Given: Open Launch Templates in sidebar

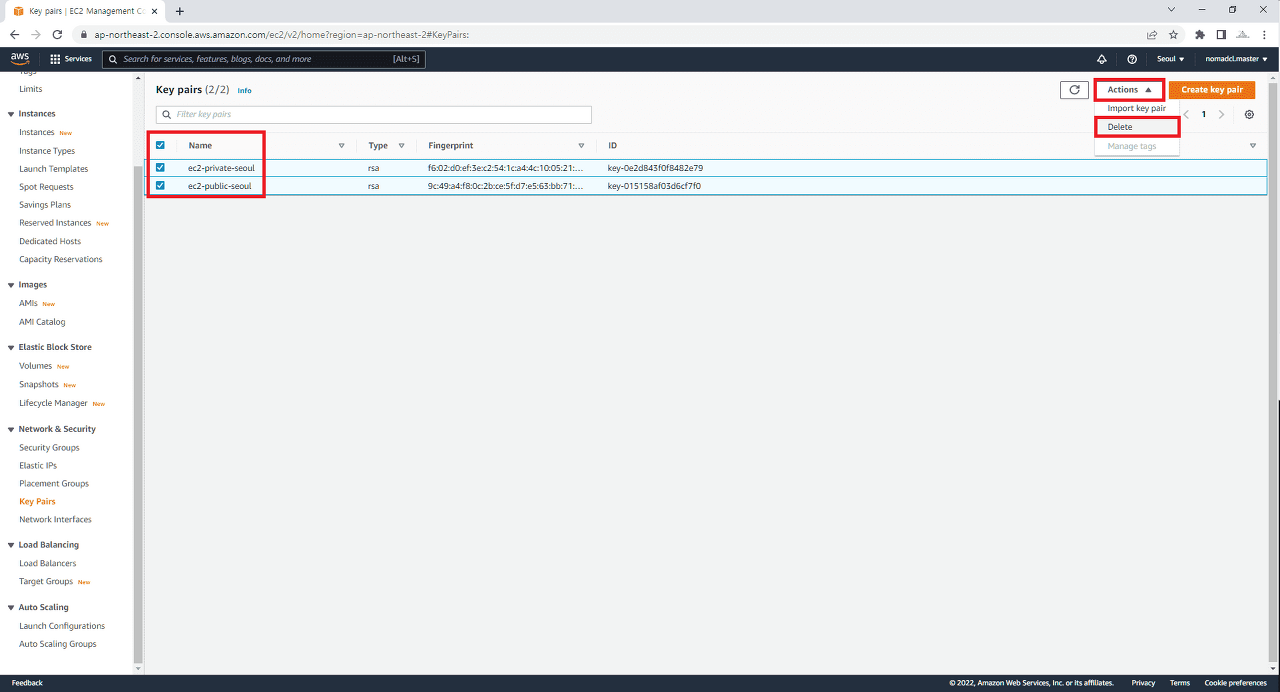Looking at the screenshot, I should tap(53, 169).
